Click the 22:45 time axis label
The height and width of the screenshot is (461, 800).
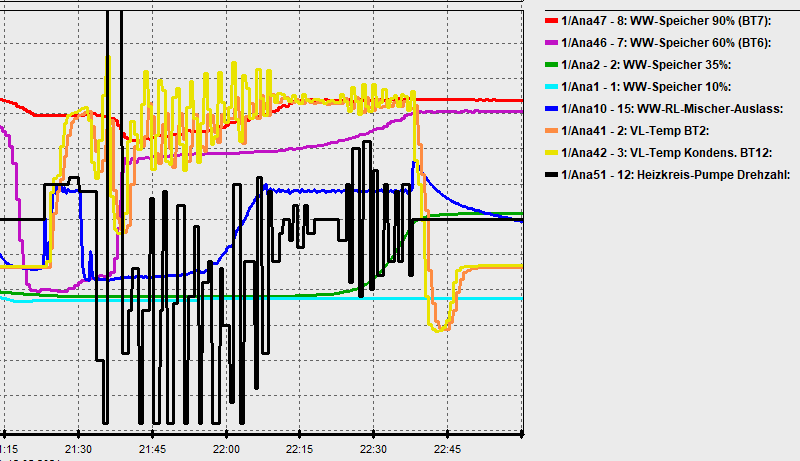[448, 449]
